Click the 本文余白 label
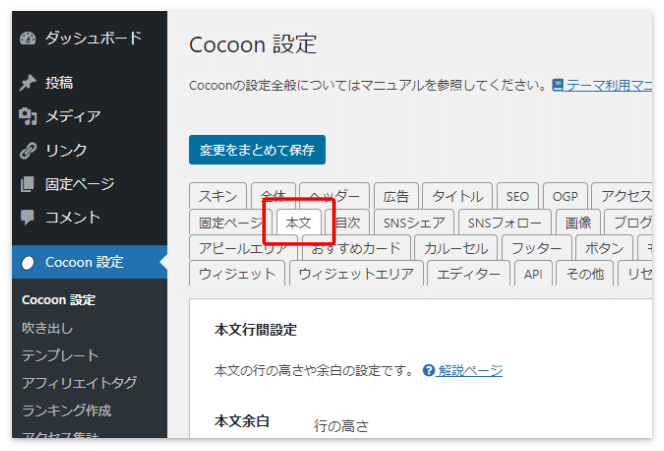664x451 pixels. 242,421
